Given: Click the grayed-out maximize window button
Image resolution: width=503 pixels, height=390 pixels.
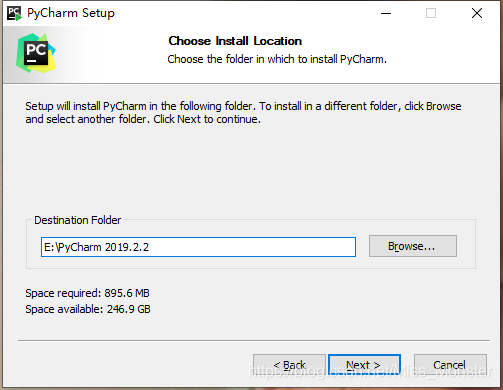Looking at the screenshot, I should (x=431, y=13).
